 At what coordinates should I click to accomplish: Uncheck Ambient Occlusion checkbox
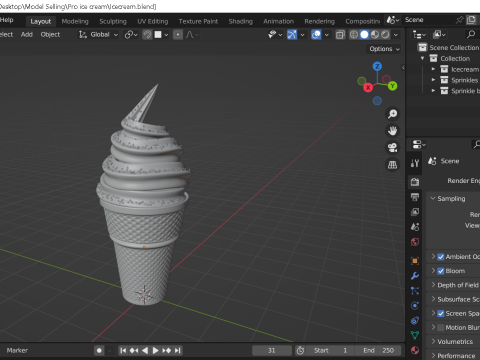pos(441,257)
